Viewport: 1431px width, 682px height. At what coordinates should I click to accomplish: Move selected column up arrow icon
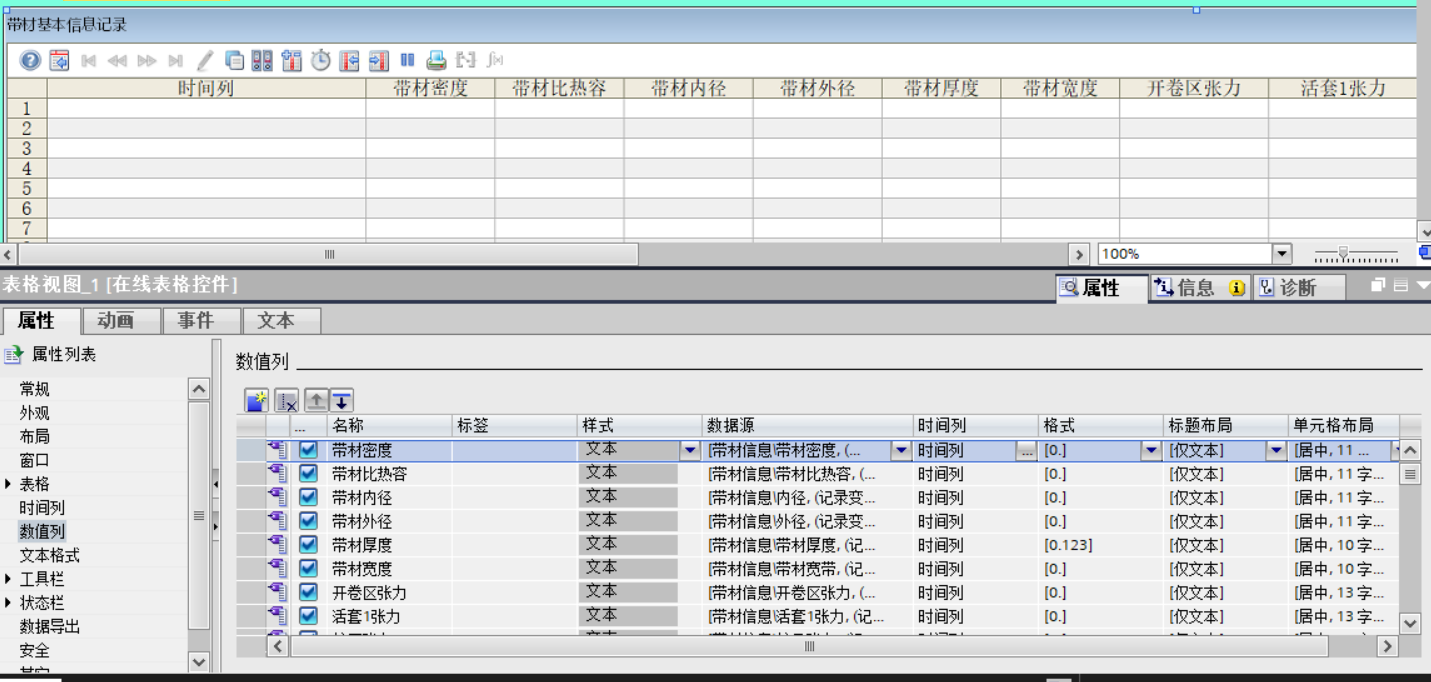point(316,402)
